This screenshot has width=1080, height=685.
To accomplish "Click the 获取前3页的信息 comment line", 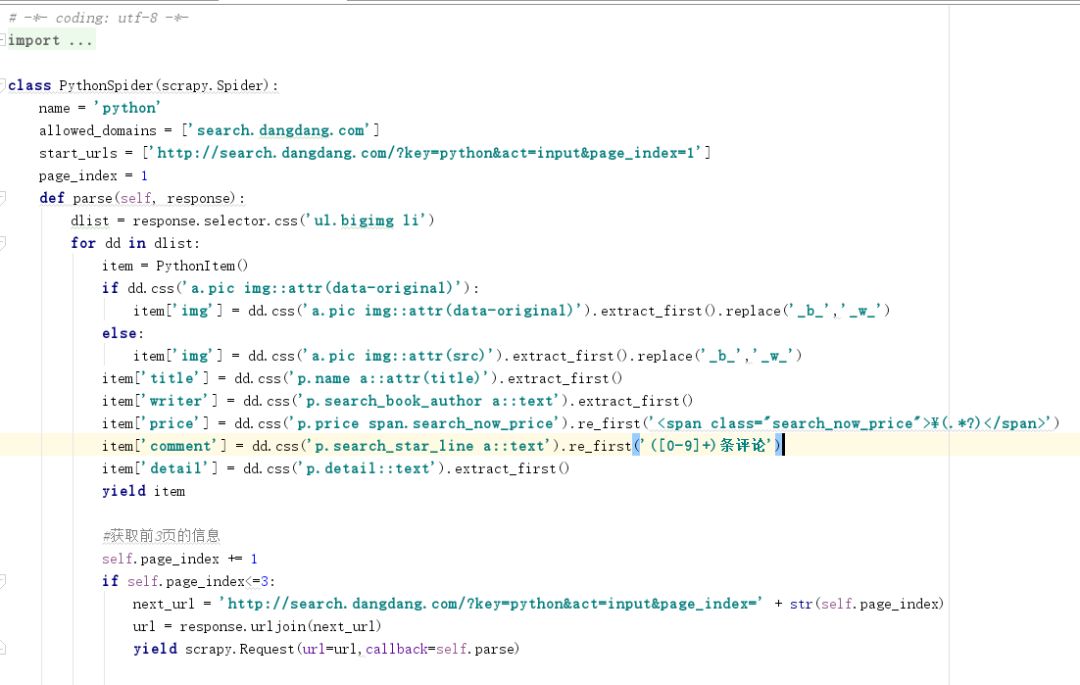I will 161,536.
